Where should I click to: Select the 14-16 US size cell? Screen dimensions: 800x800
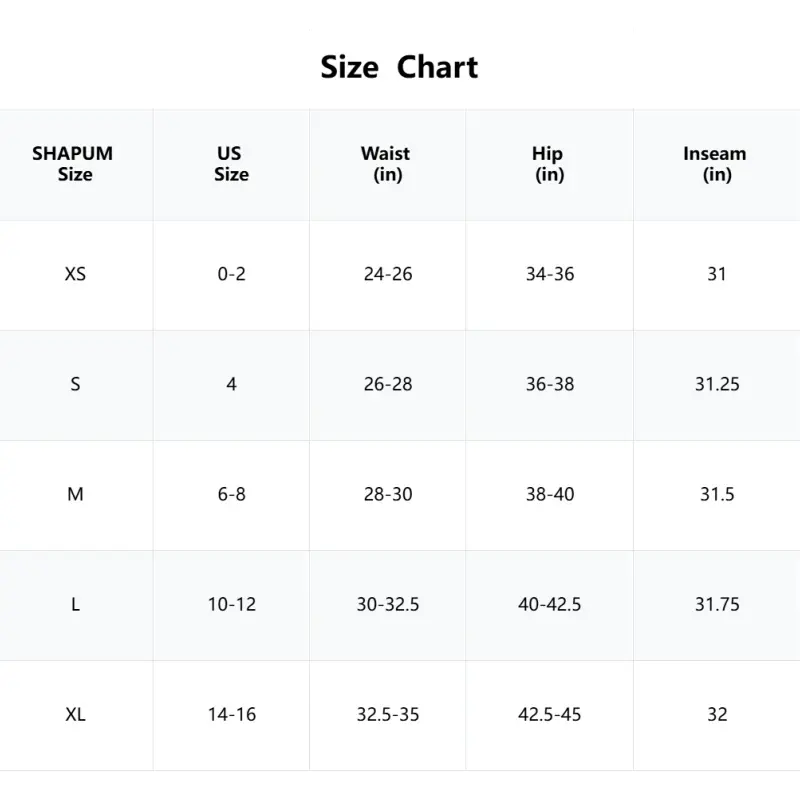(x=231, y=714)
